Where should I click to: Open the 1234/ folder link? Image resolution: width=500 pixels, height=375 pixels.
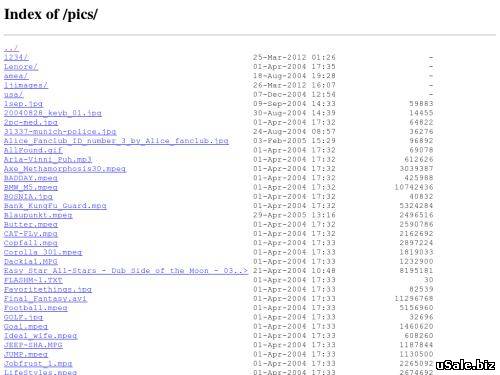[16, 57]
